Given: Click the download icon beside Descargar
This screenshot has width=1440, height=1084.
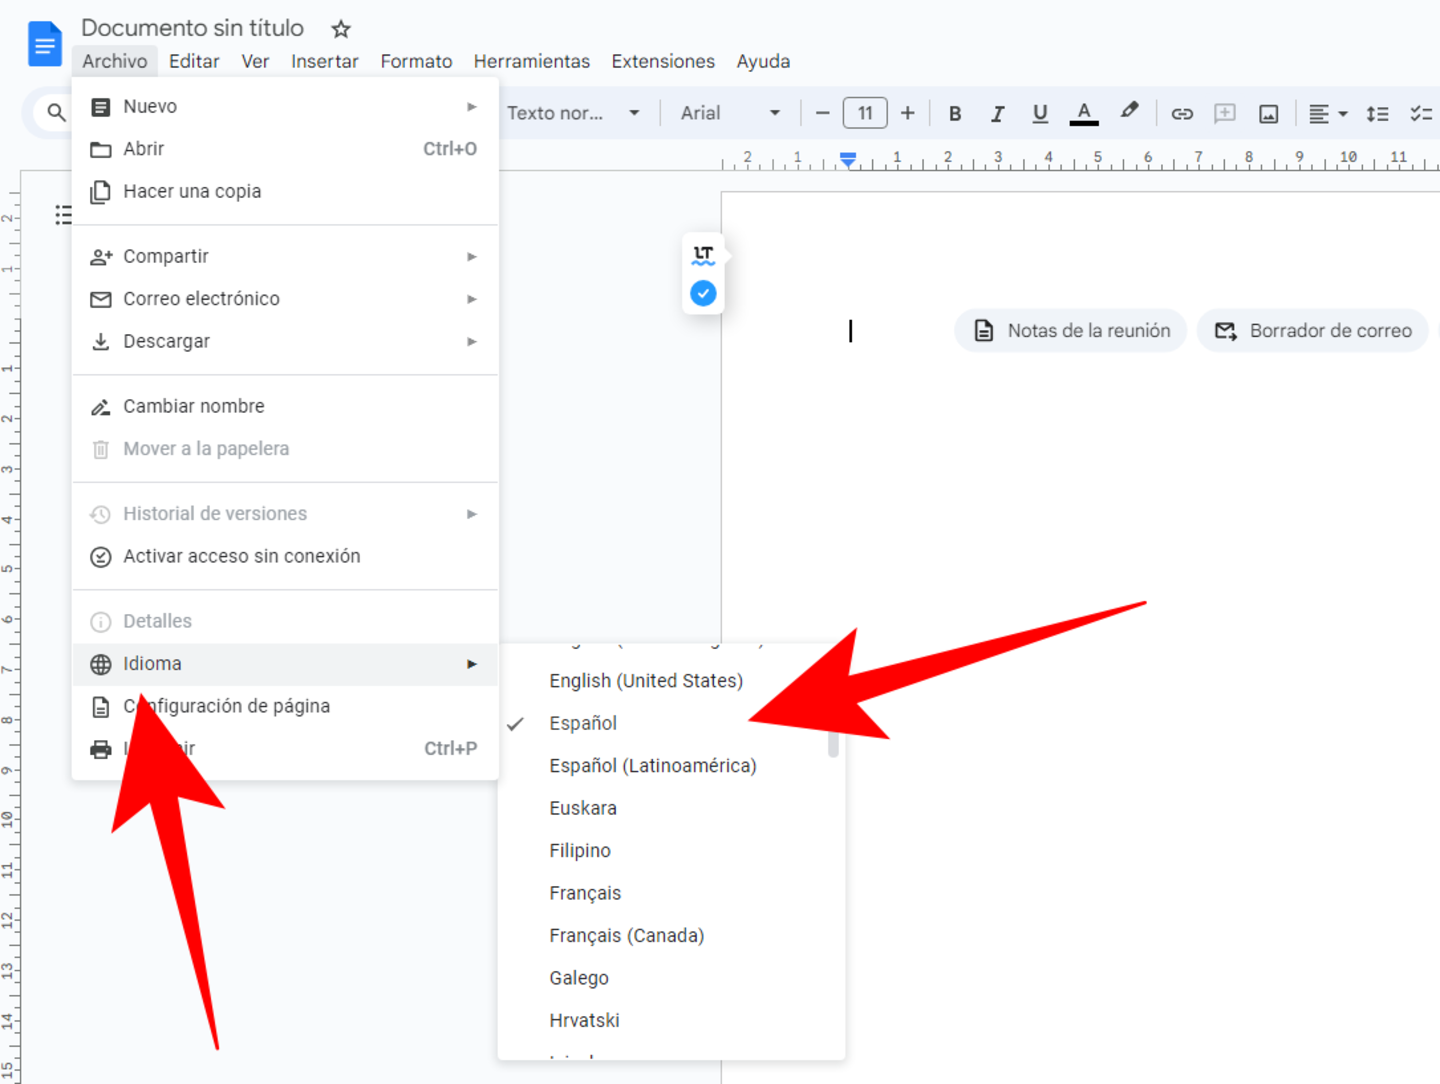Looking at the screenshot, I should pyautogui.click(x=101, y=342).
